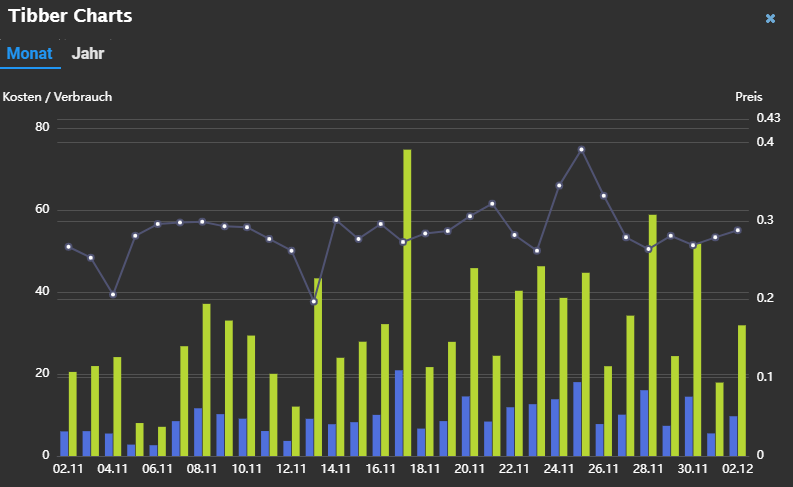Select the blue cost bar for 28.11
Viewport: 793px width, 487px height.
point(644,423)
